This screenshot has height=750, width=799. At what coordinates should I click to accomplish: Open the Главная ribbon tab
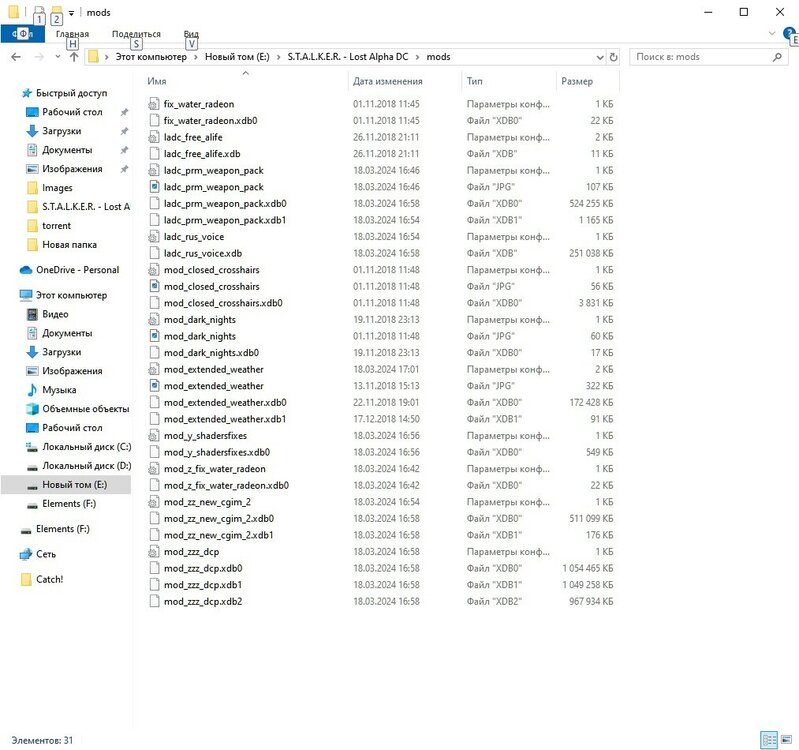[x=72, y=34]
